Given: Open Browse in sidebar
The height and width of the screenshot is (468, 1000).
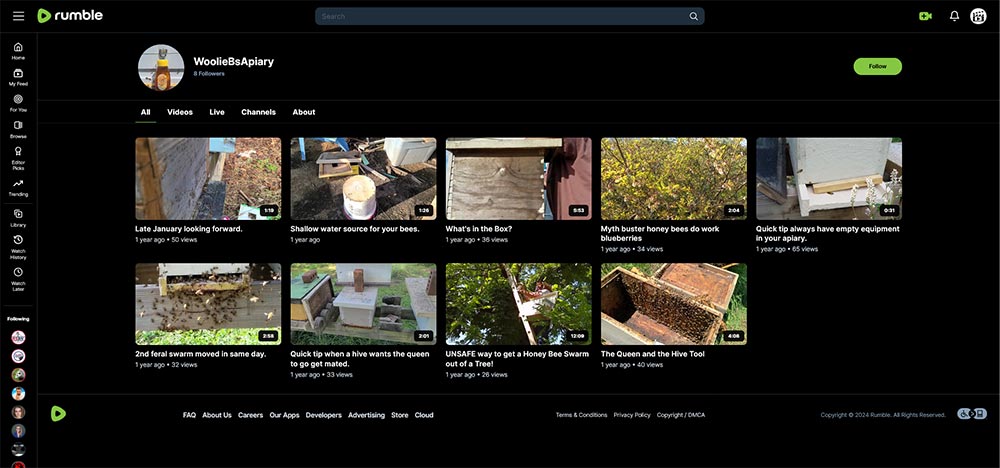Looking at the screenshot, I should pos(18,129).
